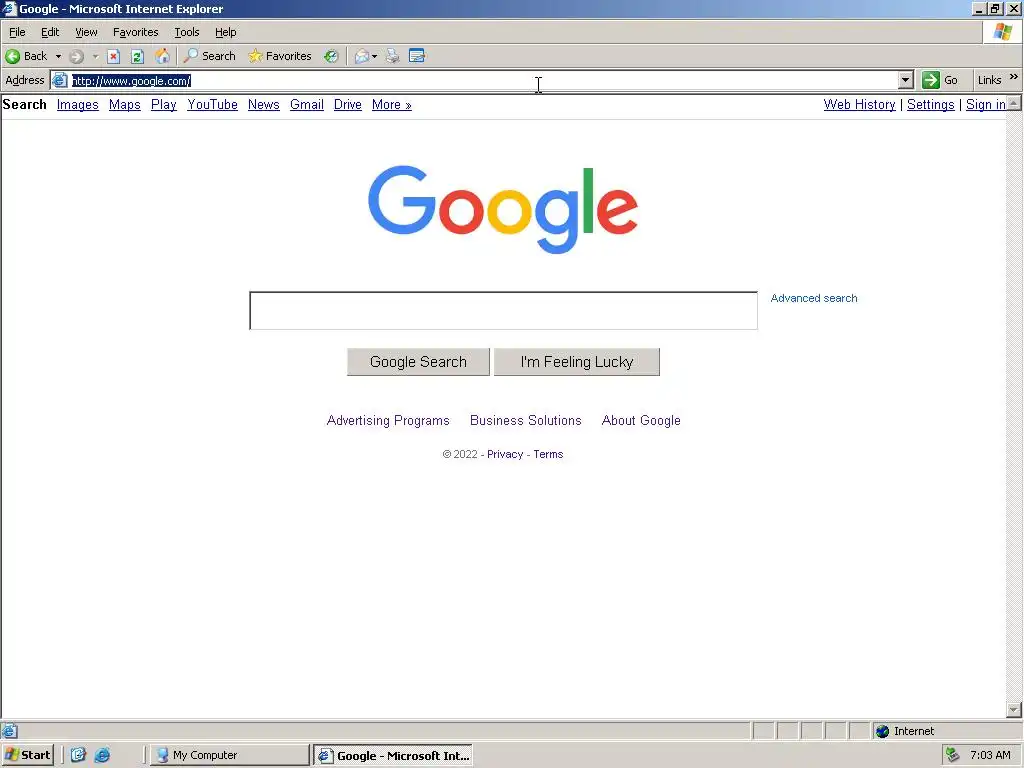Open the Maps link
The image size is (1024, 768).
(x=125, y=104)
